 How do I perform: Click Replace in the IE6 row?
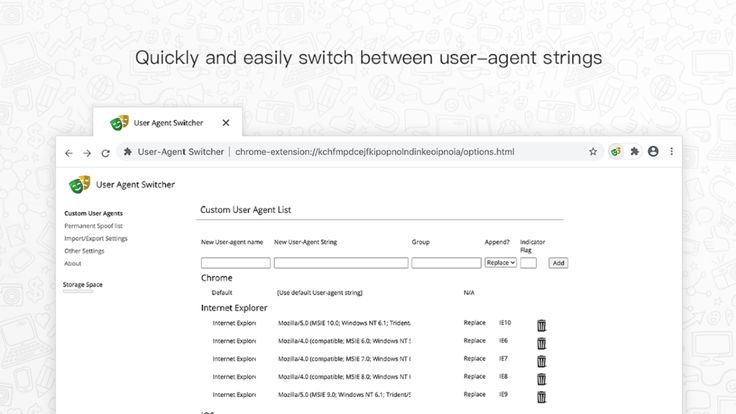[x=475, y=340]
